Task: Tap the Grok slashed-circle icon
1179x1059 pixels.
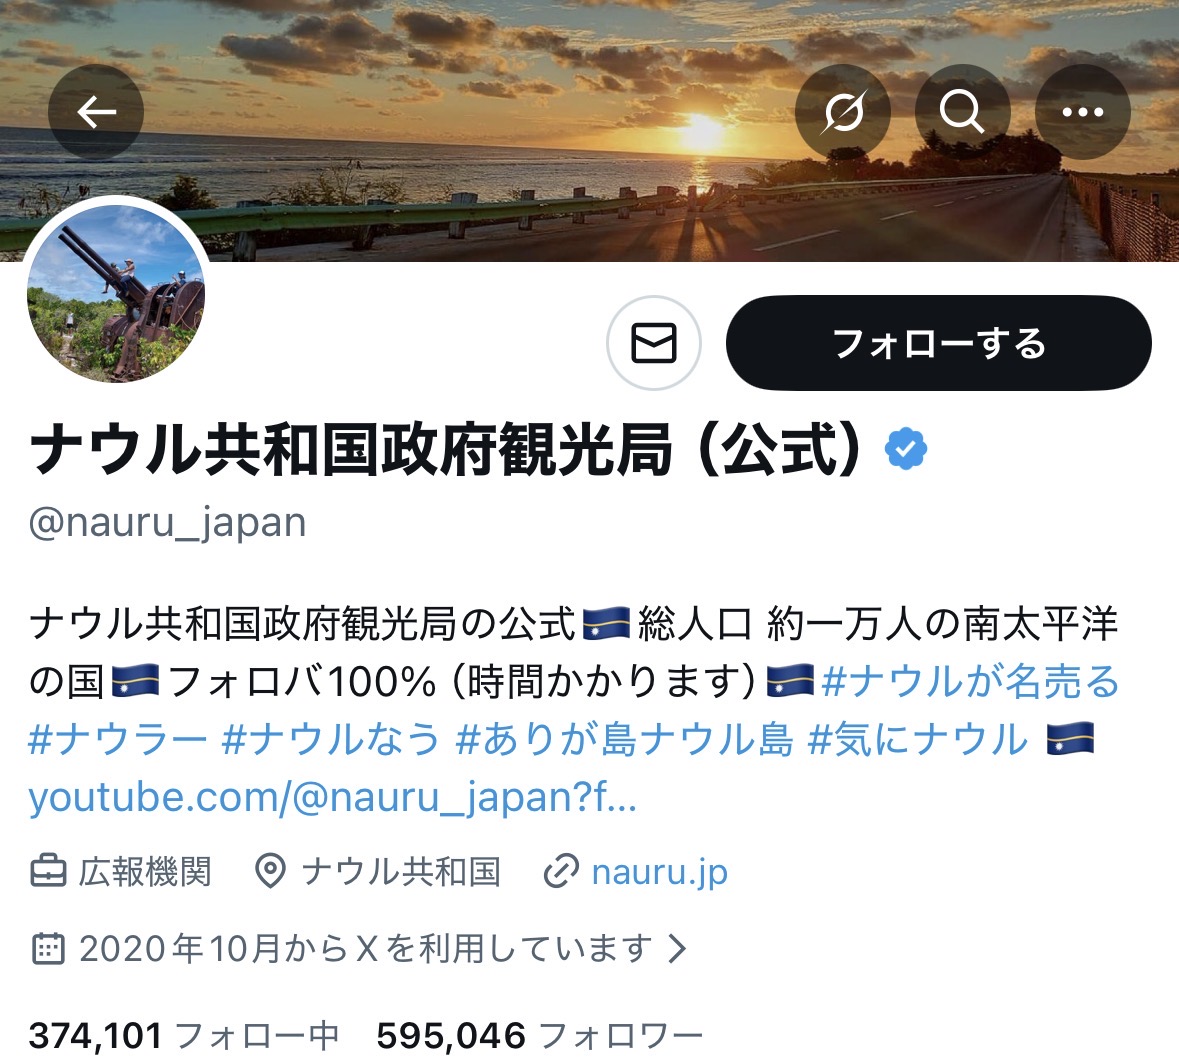Action: coord(843,112)
